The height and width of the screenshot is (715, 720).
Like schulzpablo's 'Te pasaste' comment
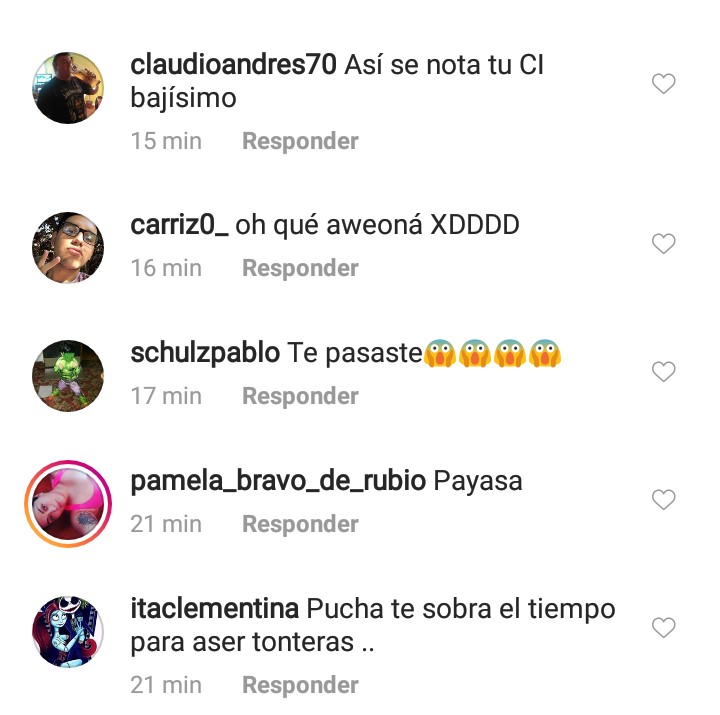[x=664, y=372]
